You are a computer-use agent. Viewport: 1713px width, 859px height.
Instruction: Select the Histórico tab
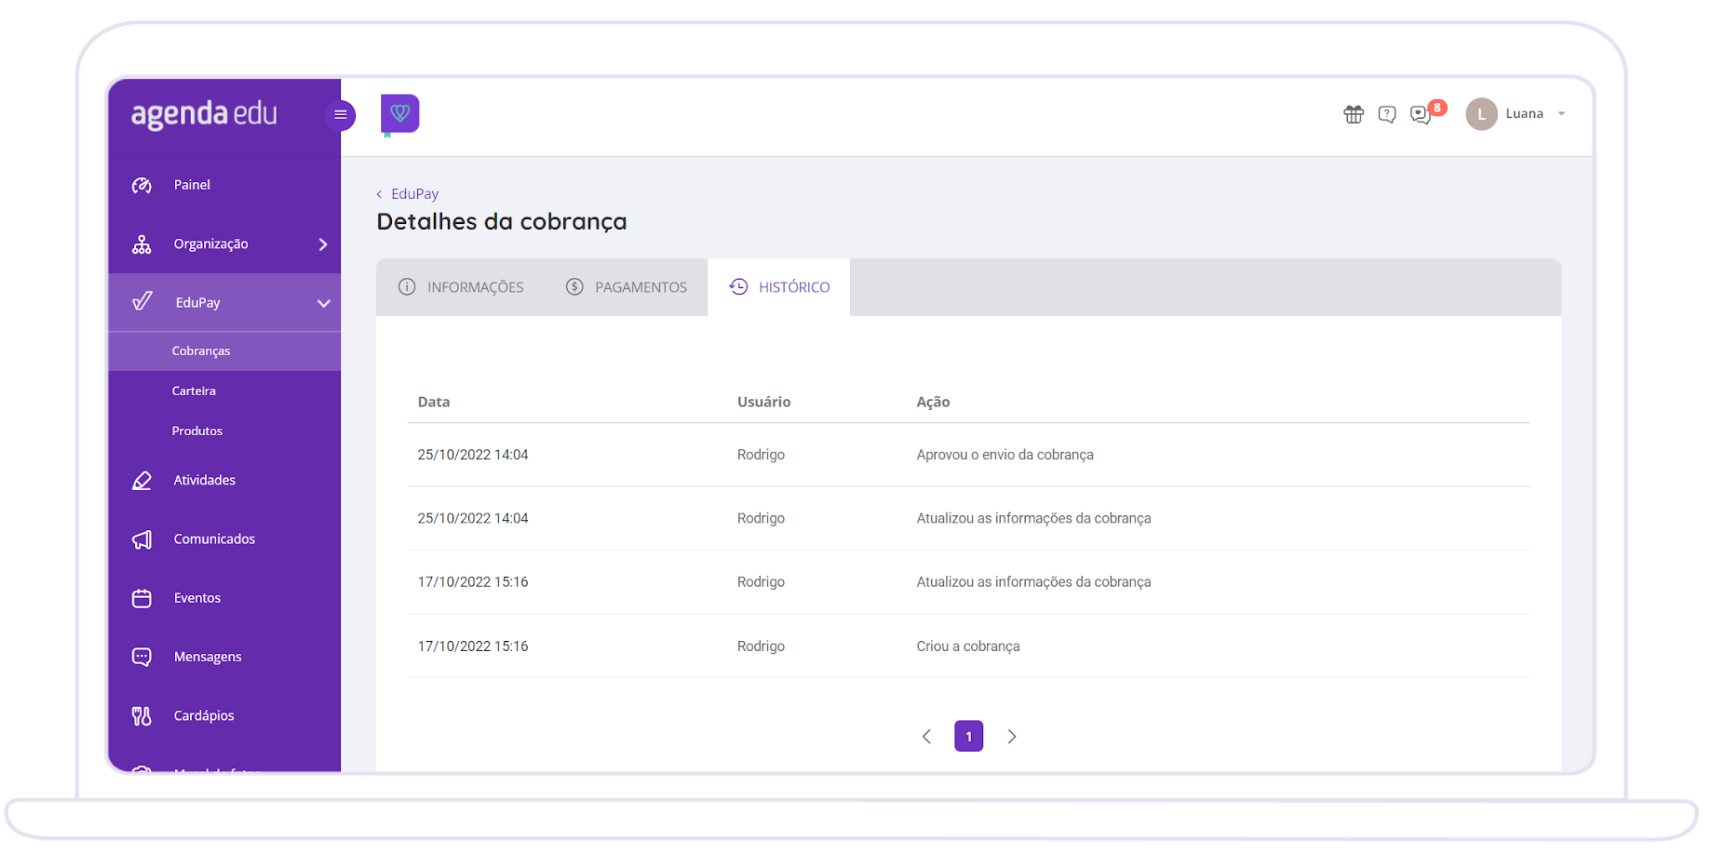tap(779, 287)
